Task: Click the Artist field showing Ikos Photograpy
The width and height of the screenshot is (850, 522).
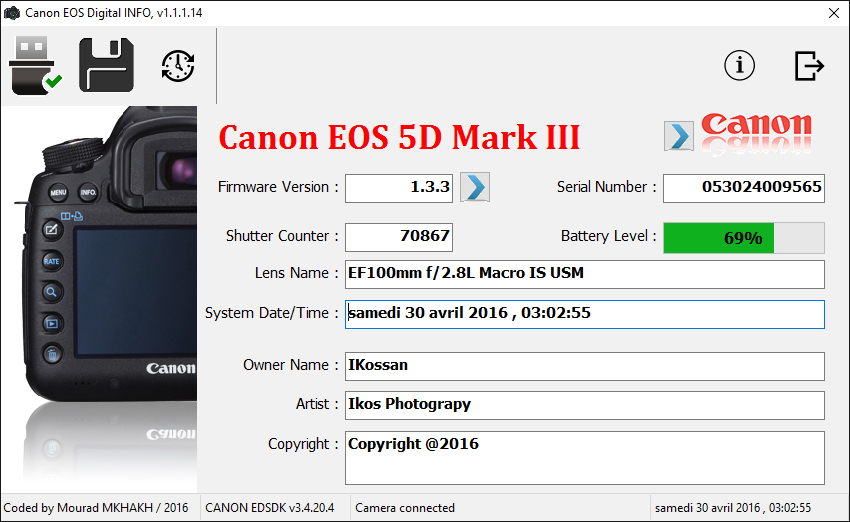Action: coord(585,405)
